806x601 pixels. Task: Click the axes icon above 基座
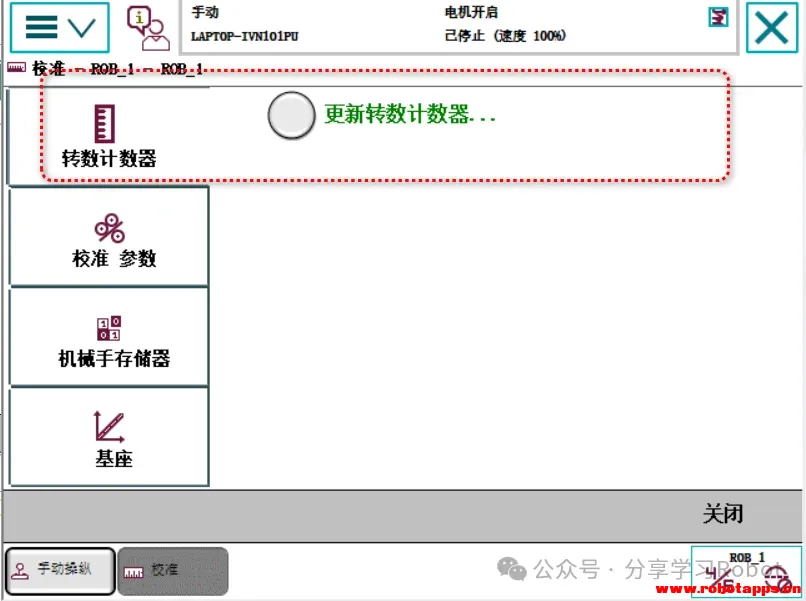pyautogui.click(x=109, y=427)
